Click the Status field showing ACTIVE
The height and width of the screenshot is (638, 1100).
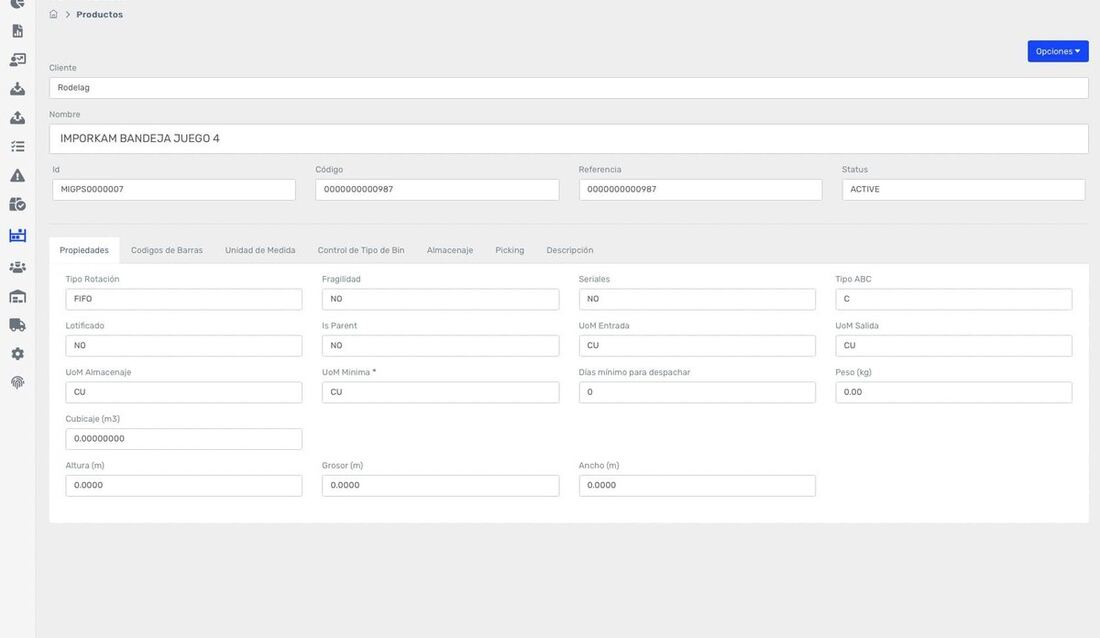point(964,190)
